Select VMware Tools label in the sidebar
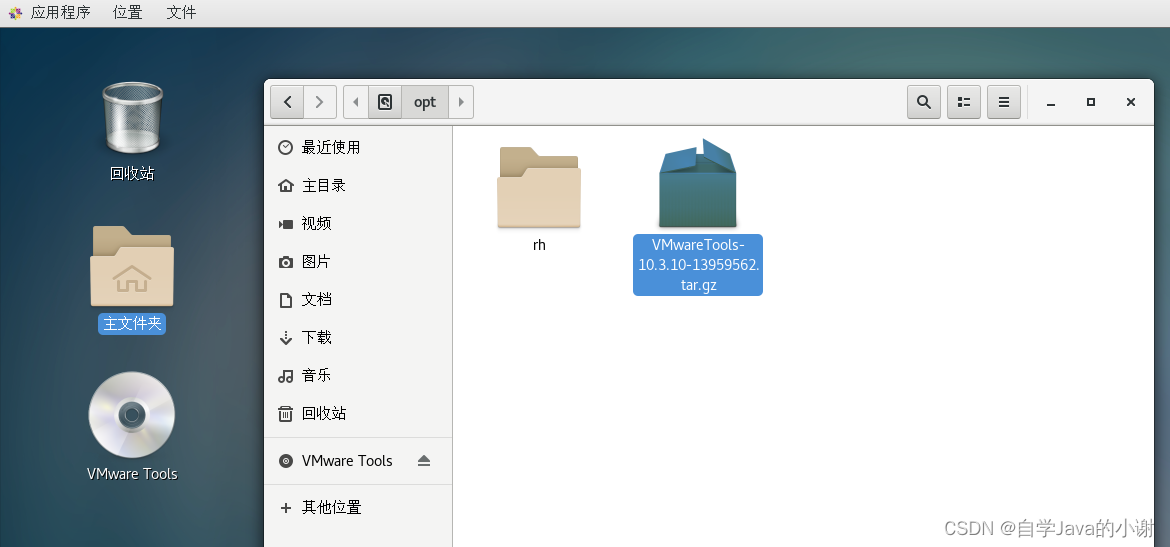The image size is (1170, 547). pos(347,461)
